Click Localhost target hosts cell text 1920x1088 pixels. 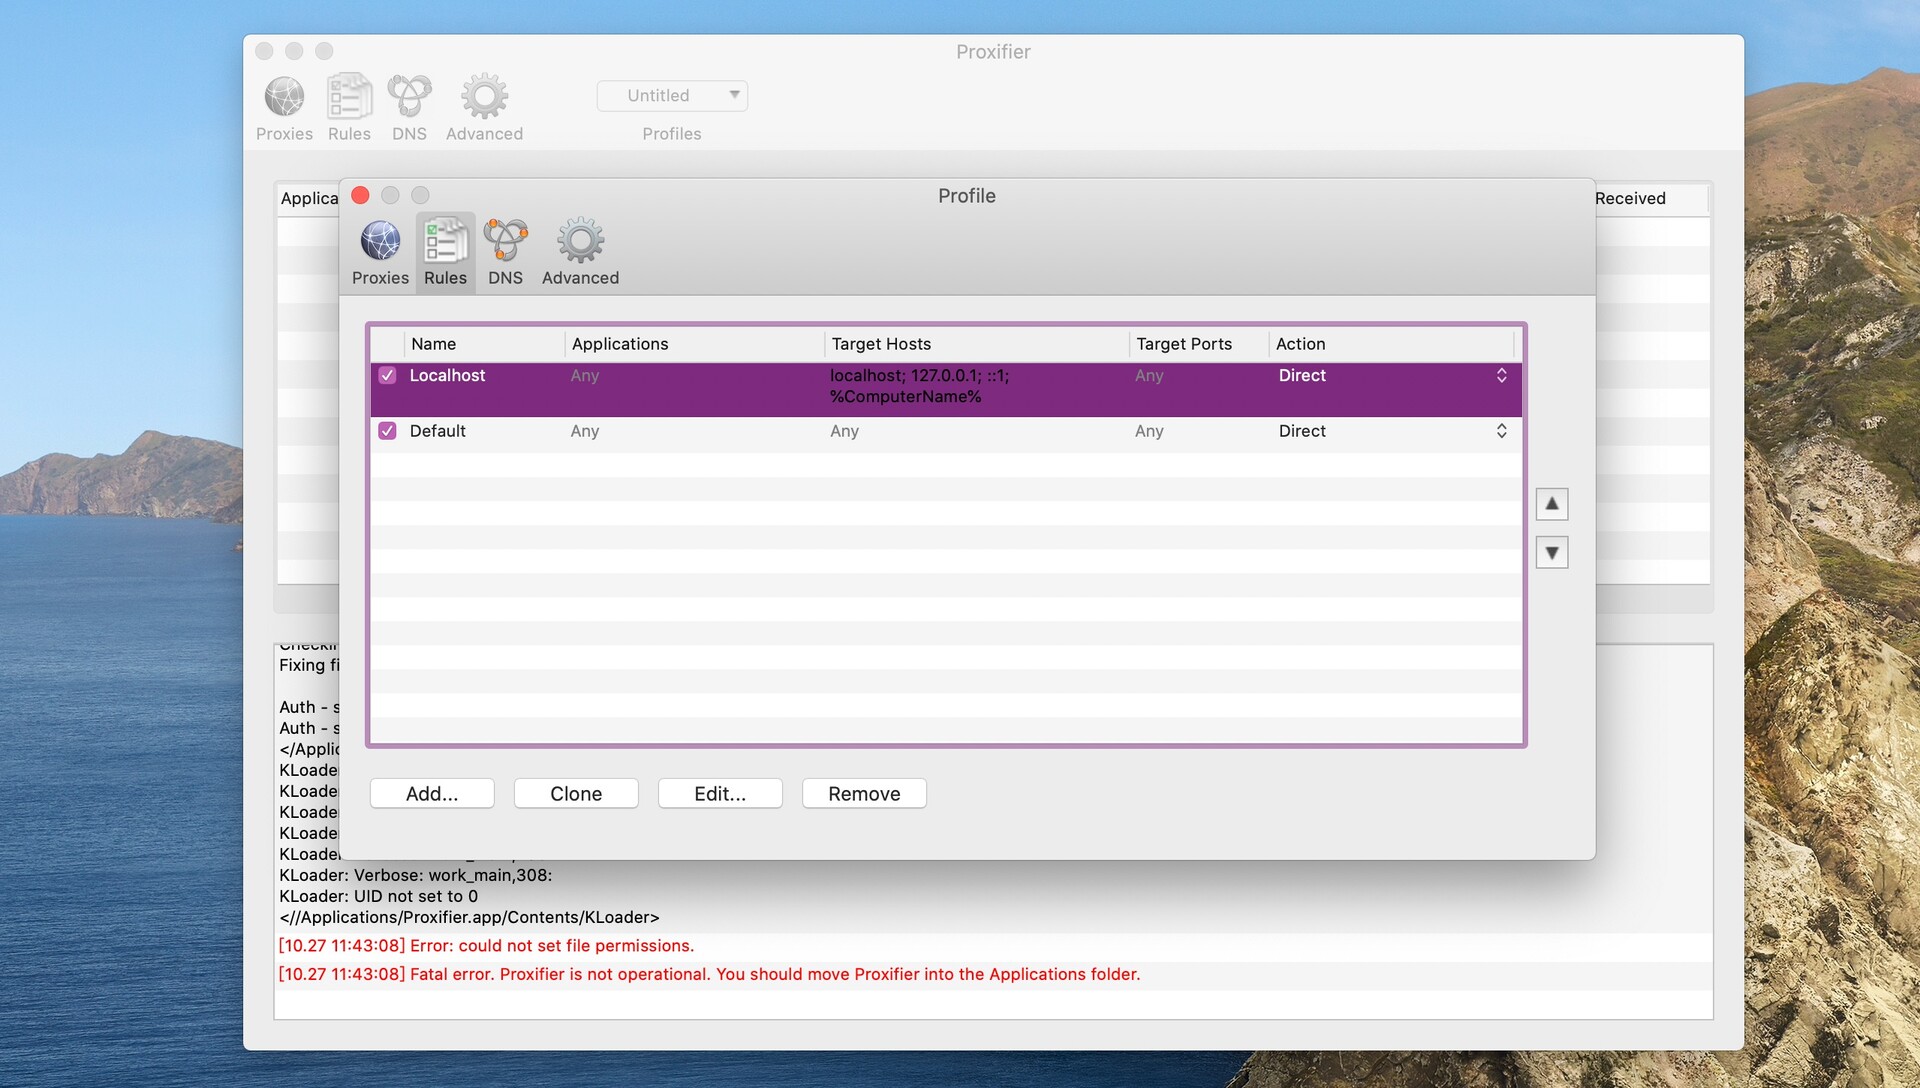919,386
